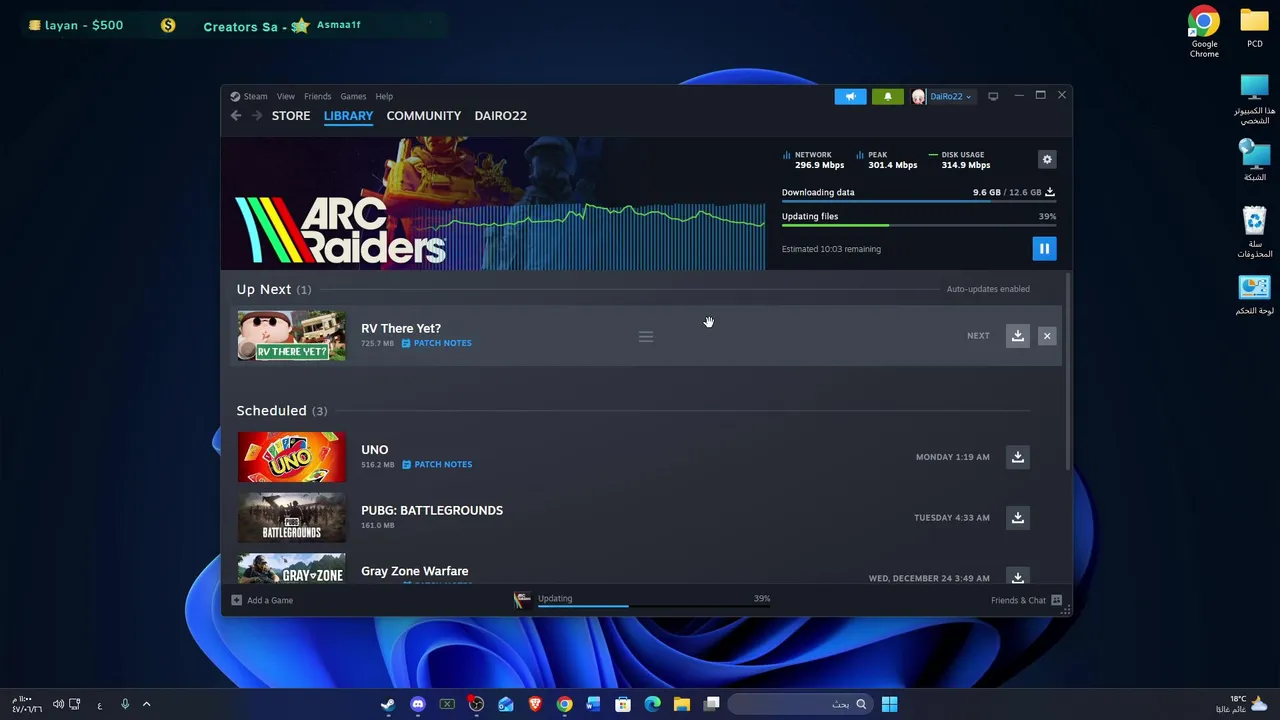Click the Scheduled section header
The width and height of the screenshot is (1280, 720).
pos(281,411)
